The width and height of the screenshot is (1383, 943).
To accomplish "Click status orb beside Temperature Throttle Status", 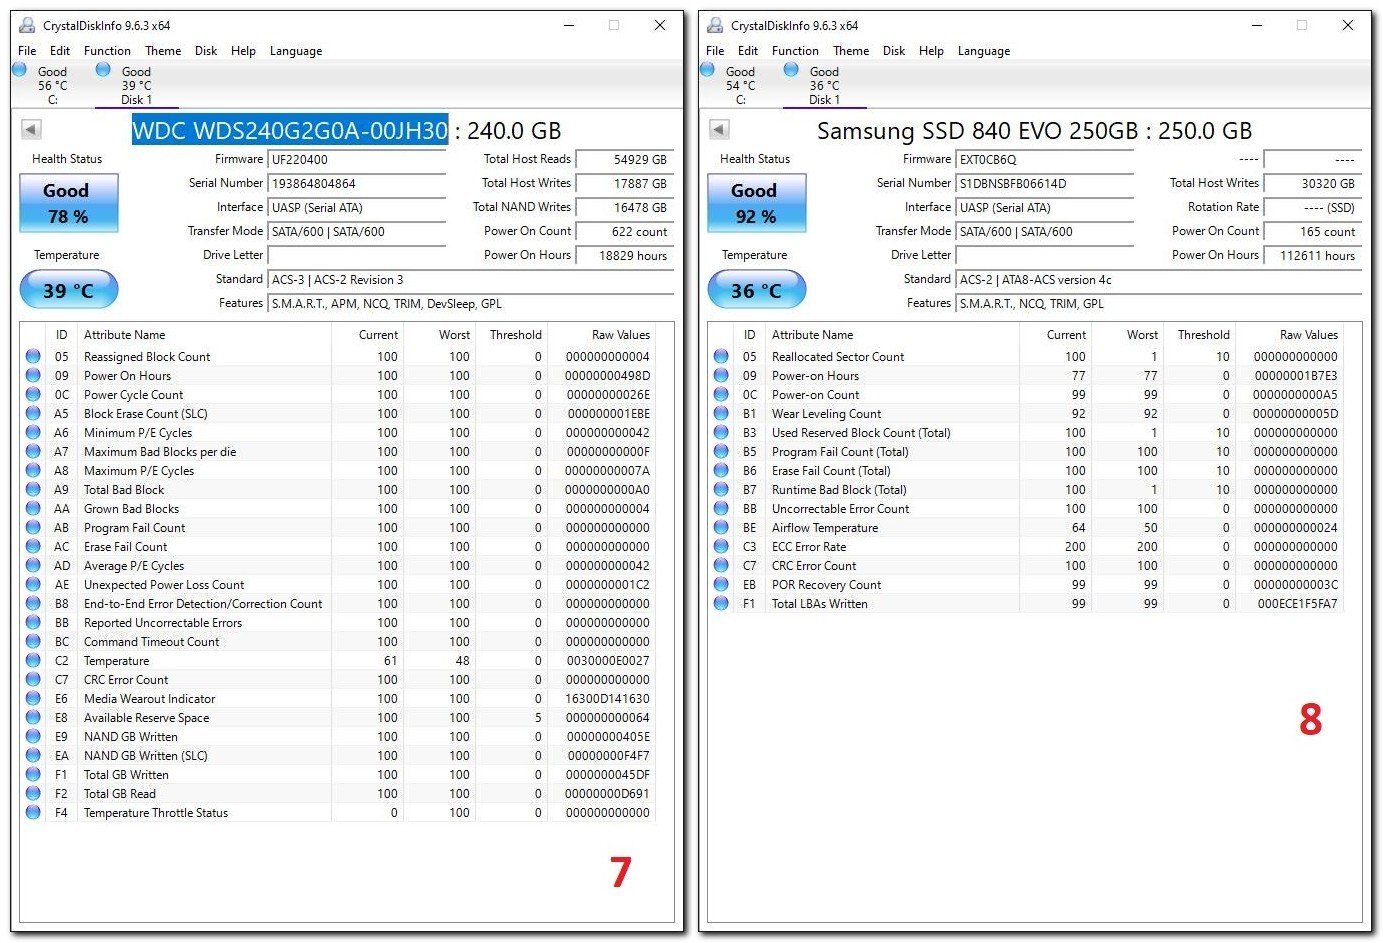I will click(x=33, y=812).
